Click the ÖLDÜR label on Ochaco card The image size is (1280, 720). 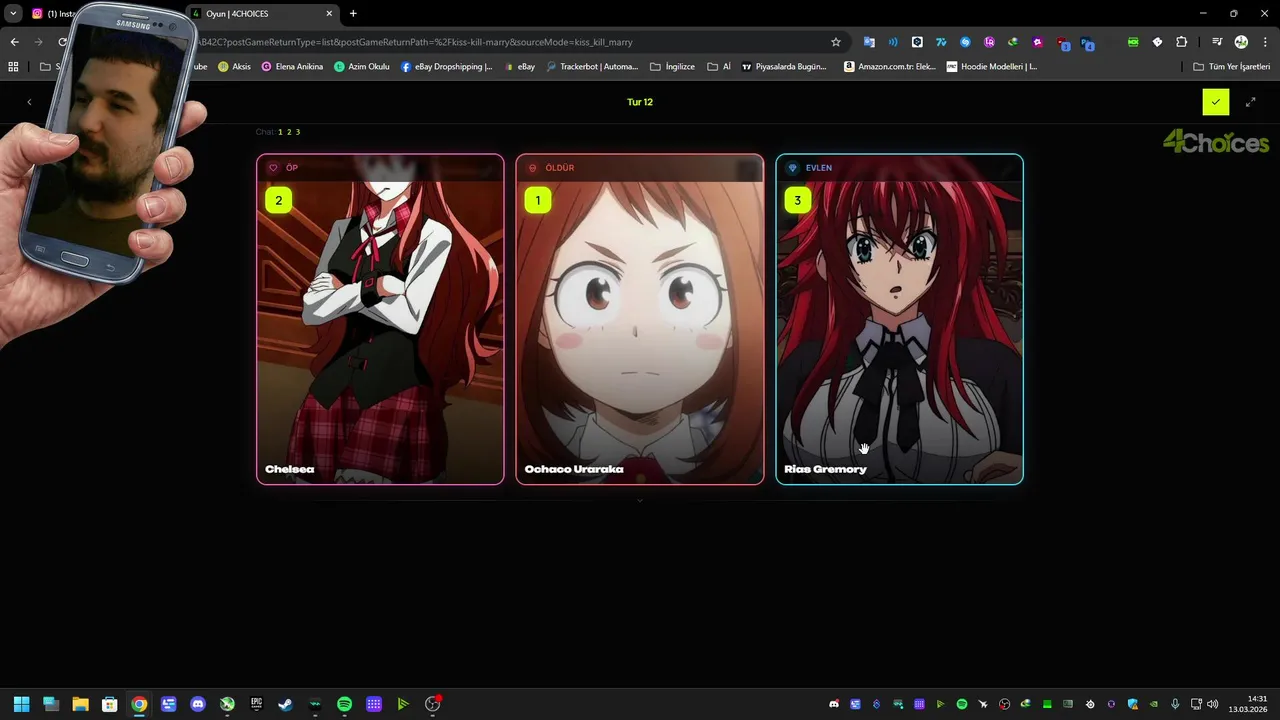tap(551, 168)
